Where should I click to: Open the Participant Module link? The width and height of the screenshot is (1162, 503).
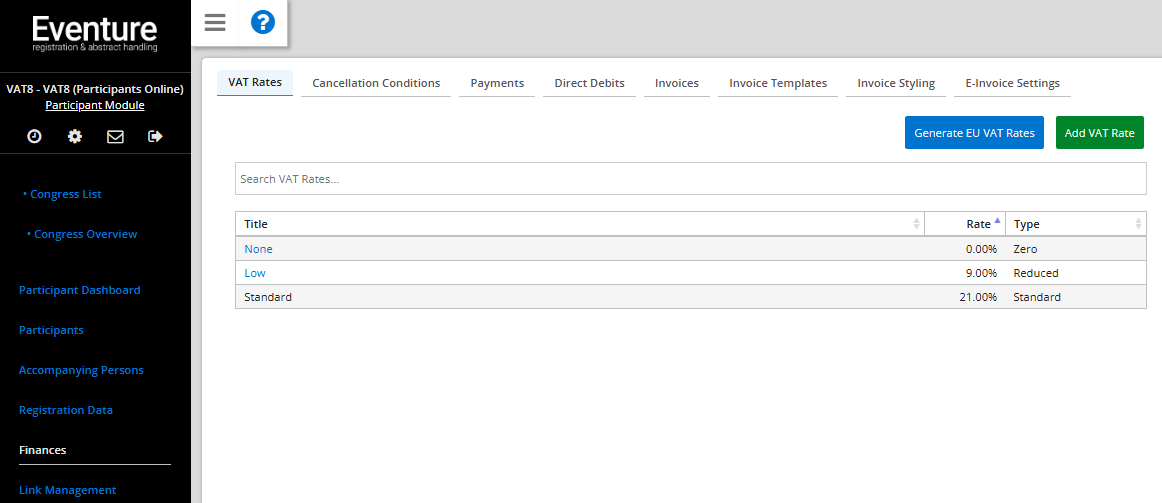(95, 105)
